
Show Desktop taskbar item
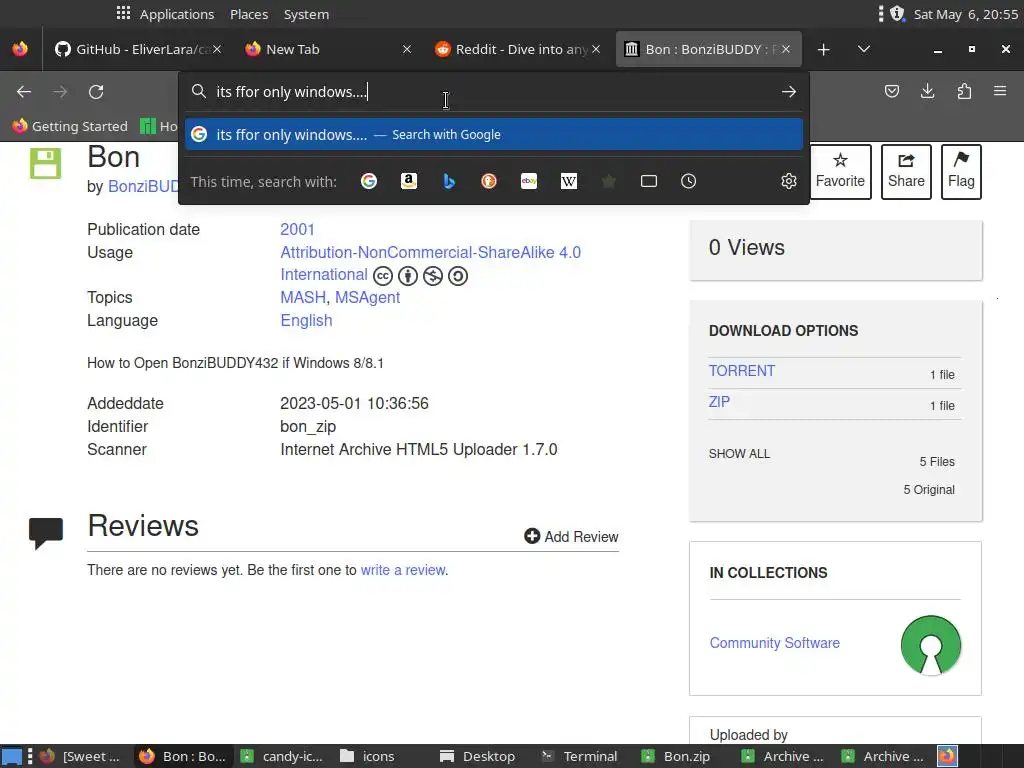point(477,756)
